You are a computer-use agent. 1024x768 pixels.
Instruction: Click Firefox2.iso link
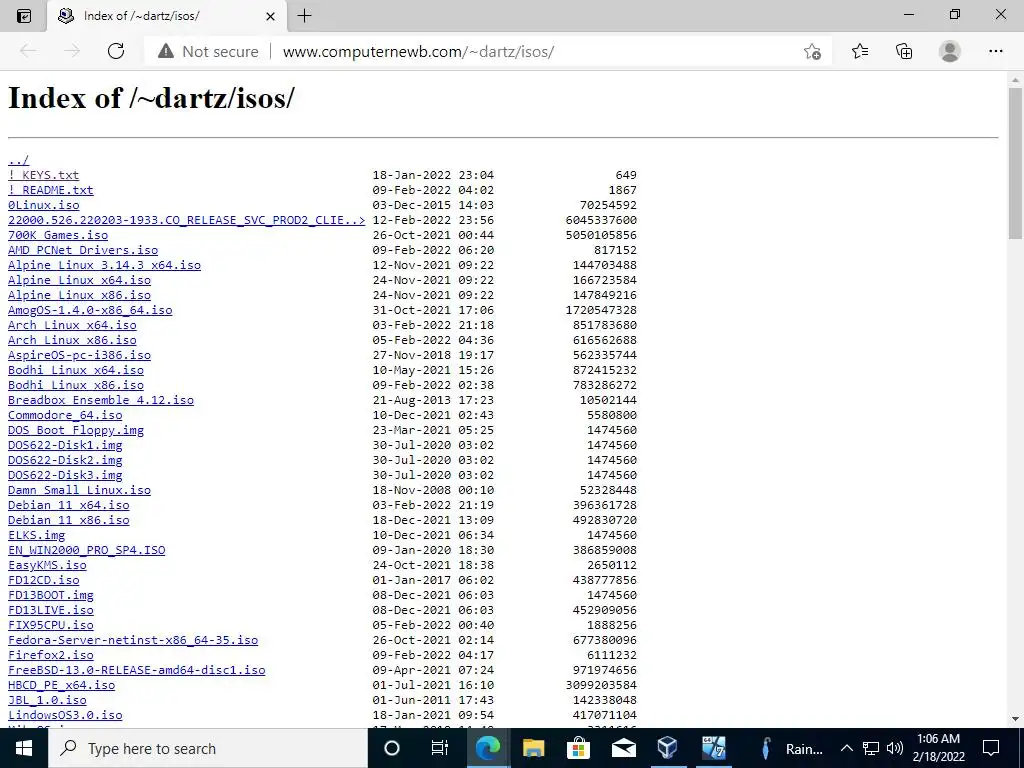pyautogui.click(x=50, y=656)
